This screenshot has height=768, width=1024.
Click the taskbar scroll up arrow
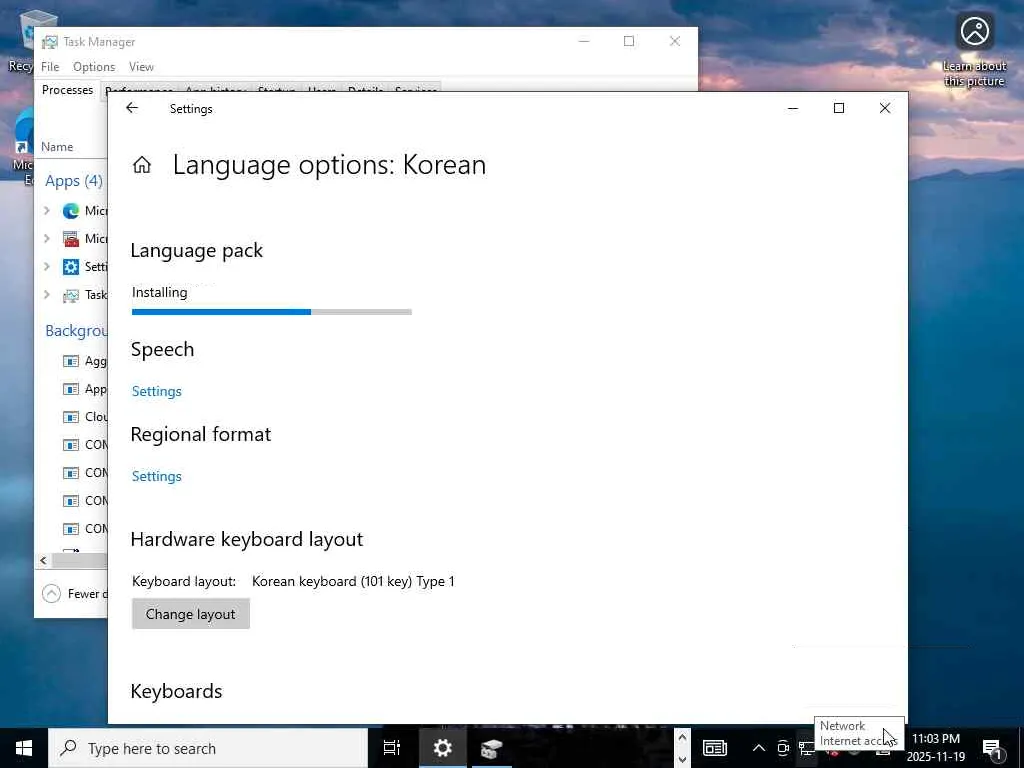point(682,737)
